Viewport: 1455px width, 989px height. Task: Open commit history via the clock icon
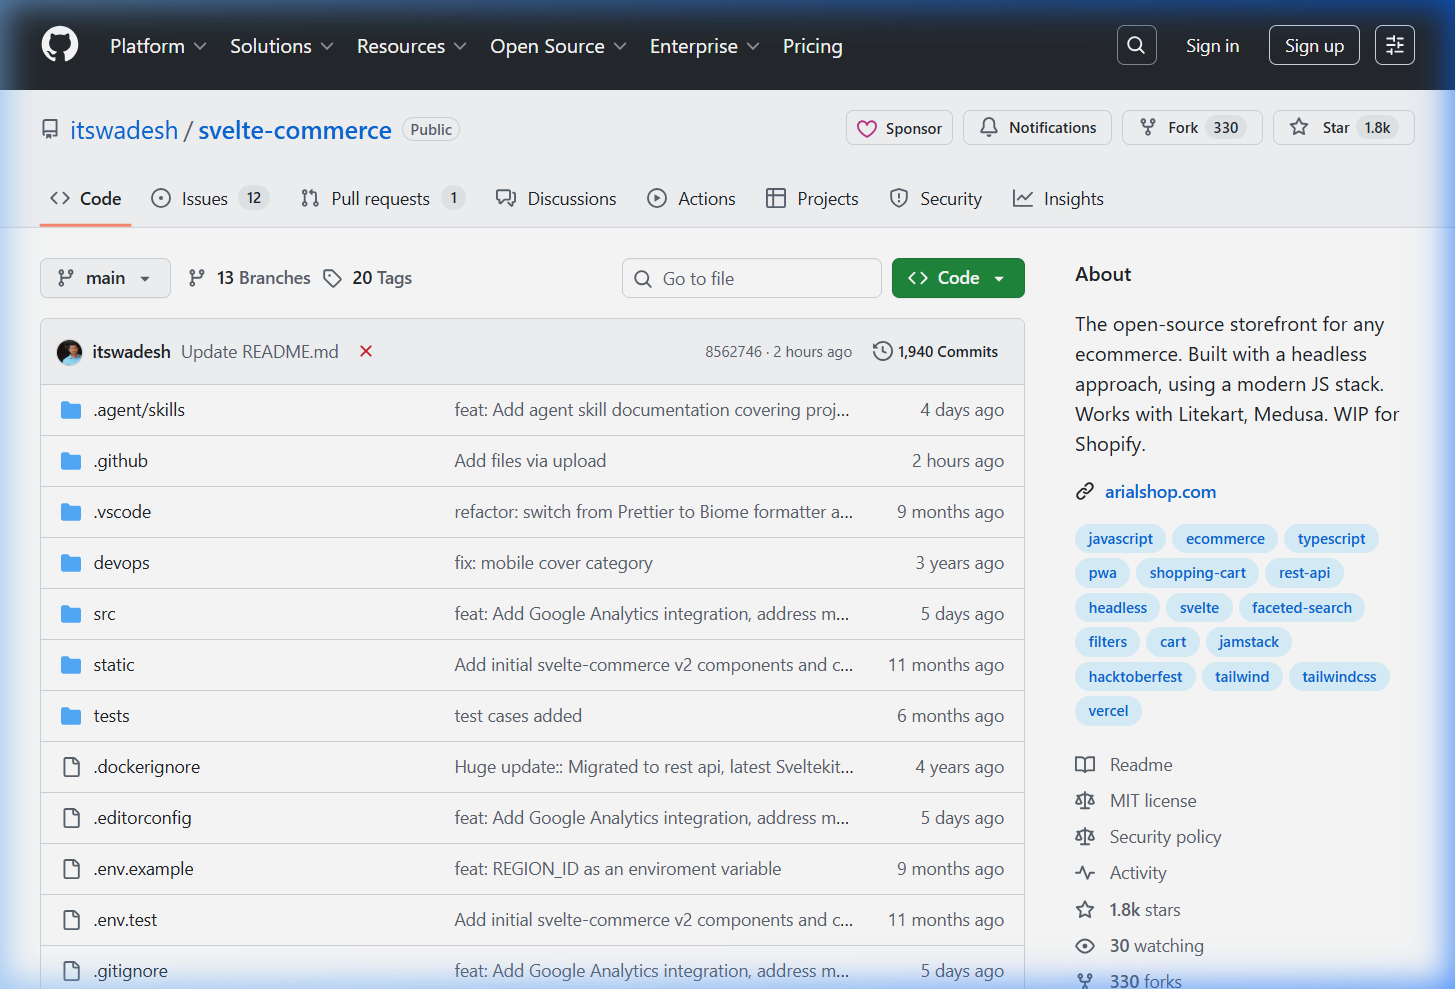883,351
